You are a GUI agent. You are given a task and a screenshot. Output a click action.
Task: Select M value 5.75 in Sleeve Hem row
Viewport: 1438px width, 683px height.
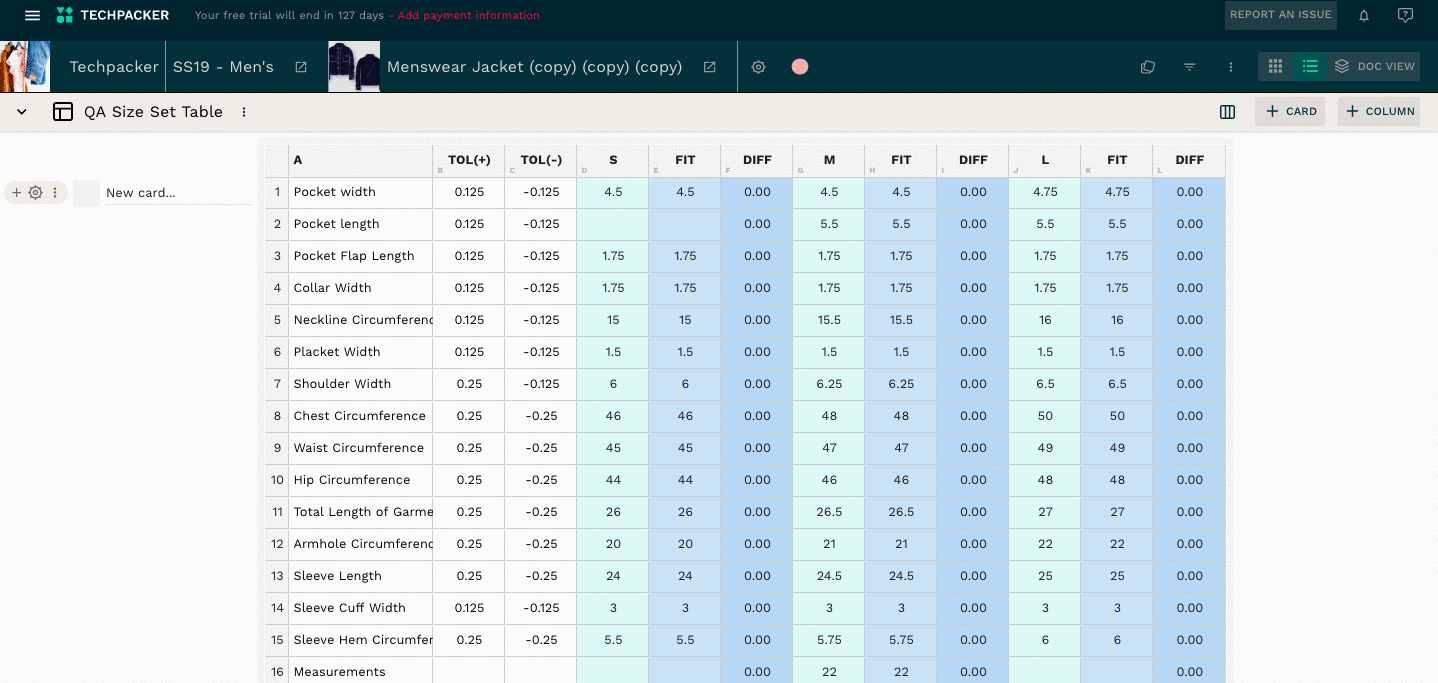(829, 640)
